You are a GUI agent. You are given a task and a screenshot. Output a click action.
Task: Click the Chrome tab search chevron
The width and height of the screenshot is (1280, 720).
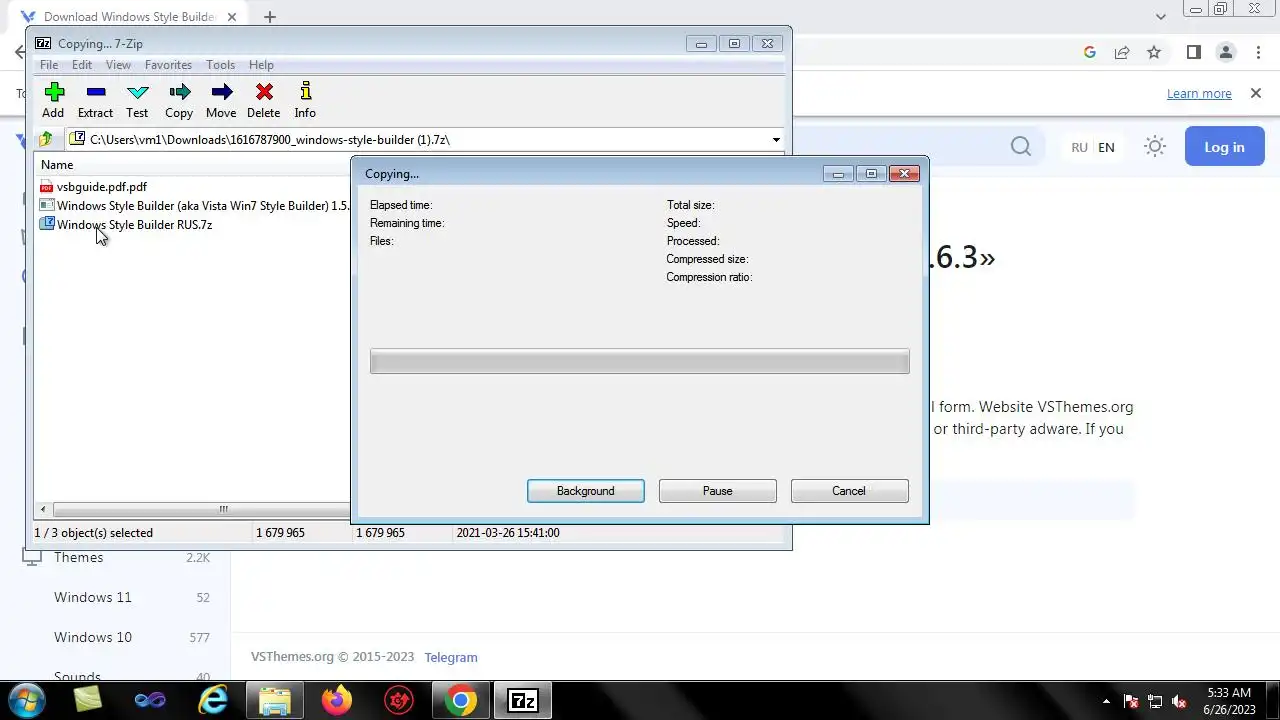pyautogui.click(x=1161, y=16)
